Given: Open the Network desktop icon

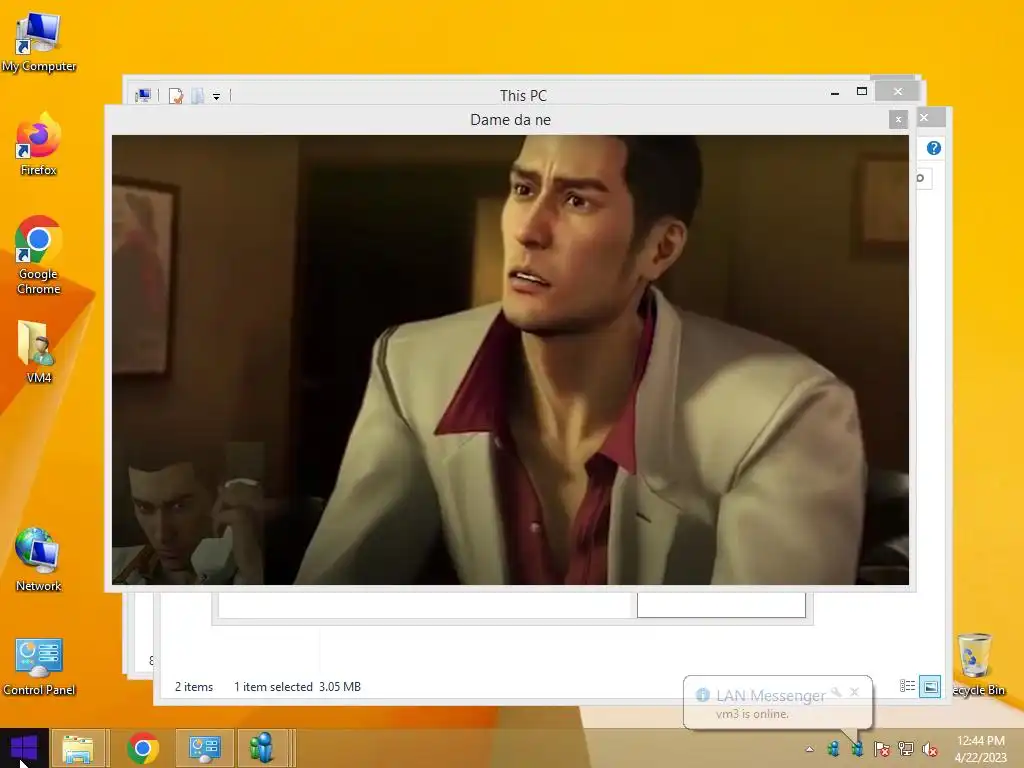Looking at the screenshot, I should pyautogui.click(x=39, y=560).
